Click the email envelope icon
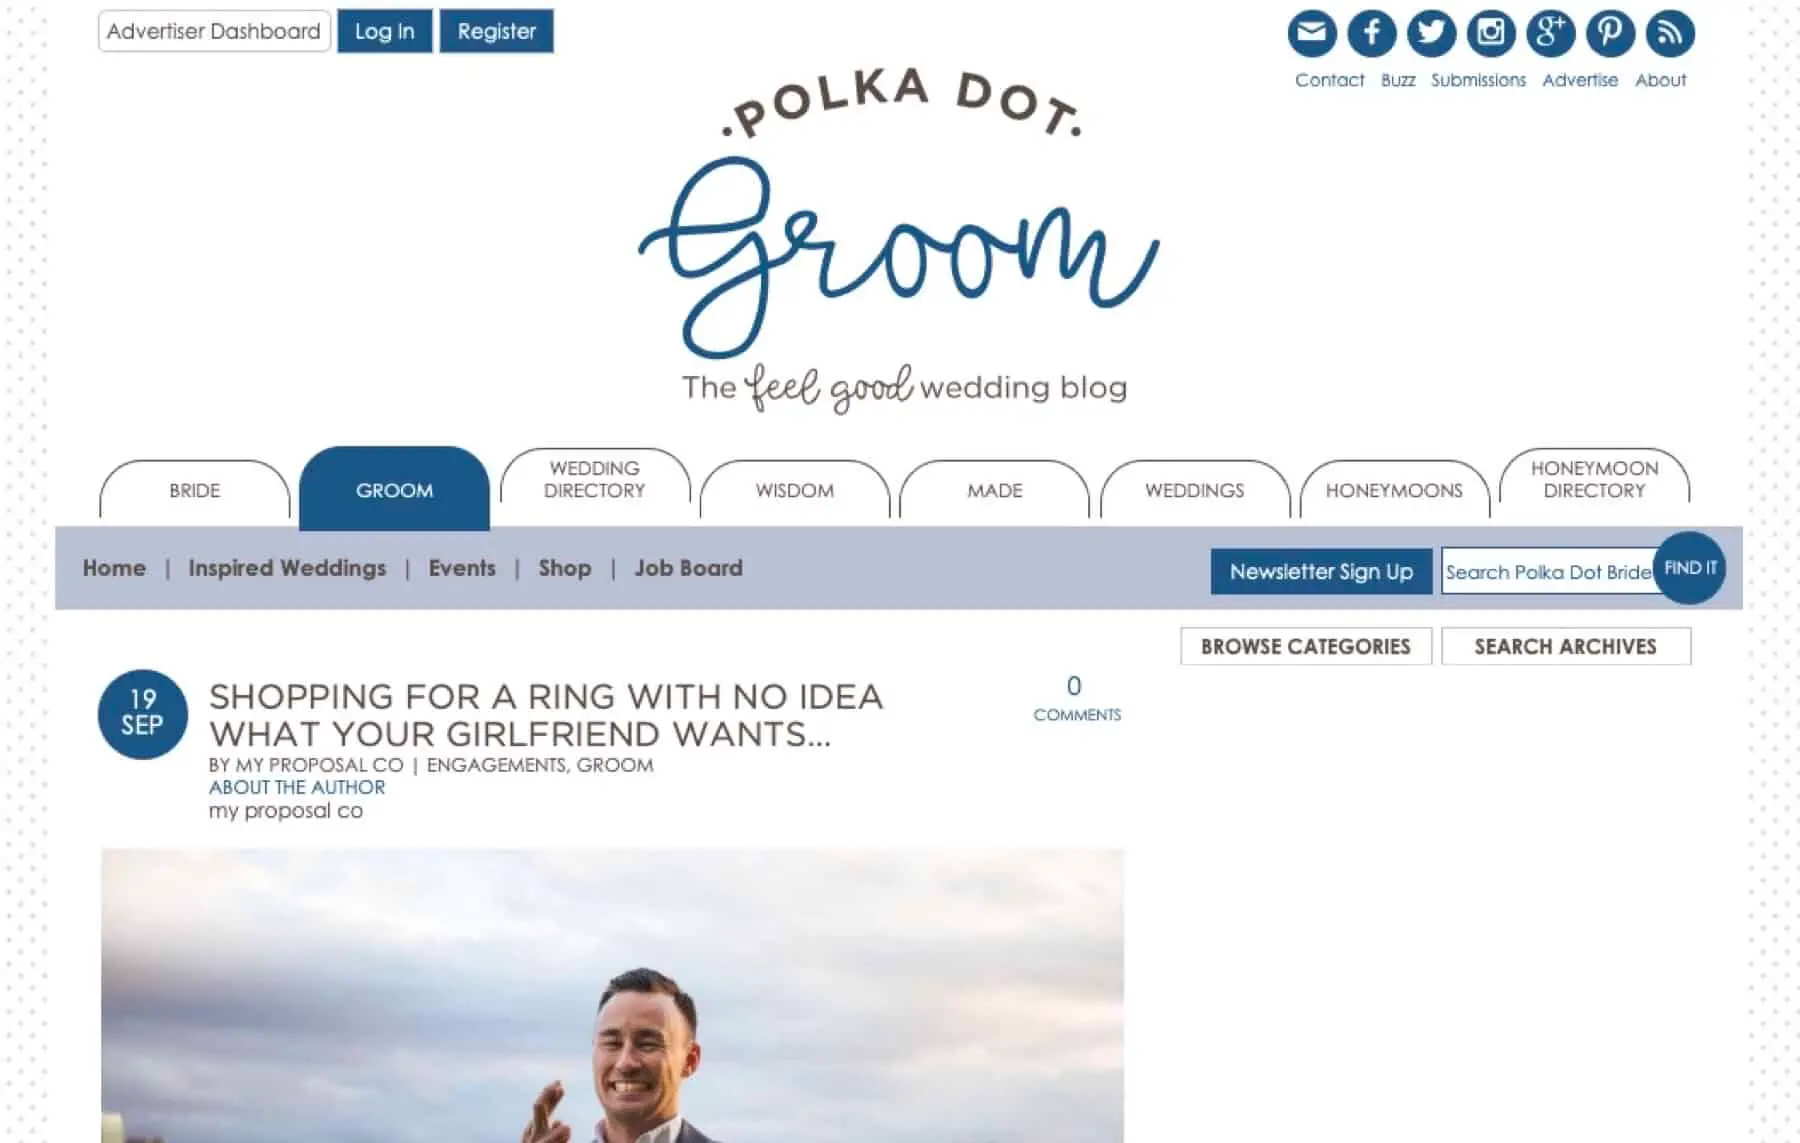This screenshot has height=1143, width=1800. point(1311,34)
